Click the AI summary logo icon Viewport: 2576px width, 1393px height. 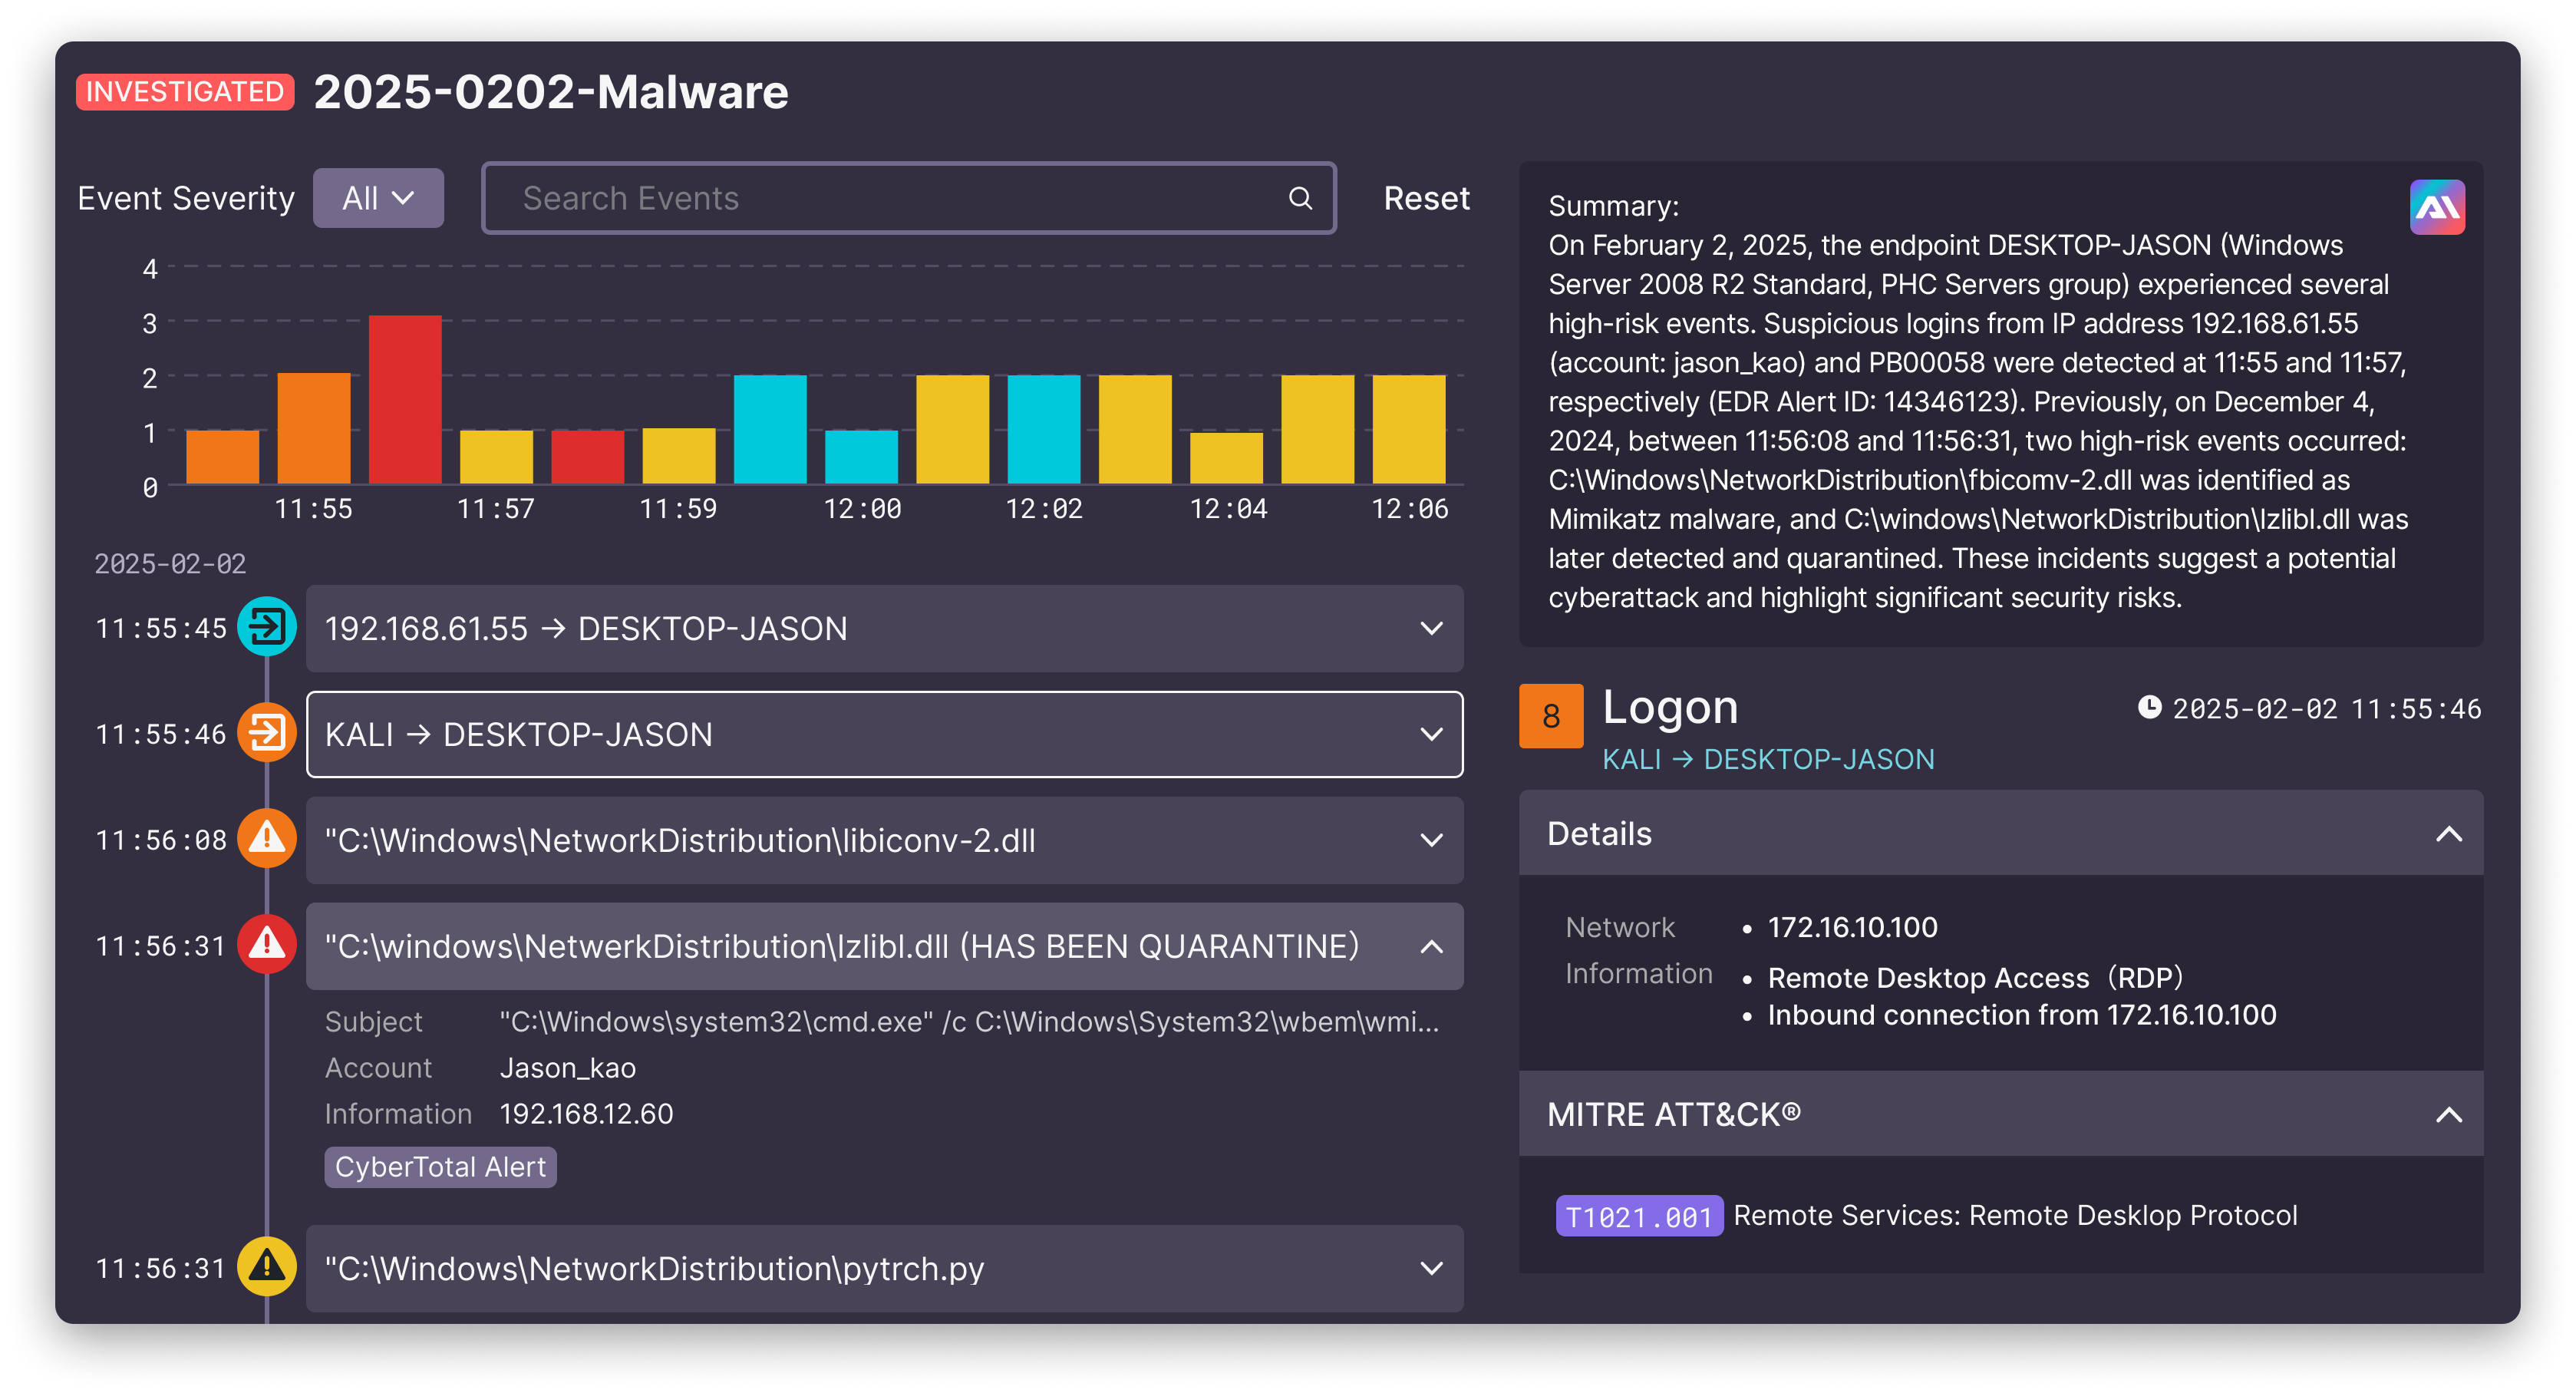click(2436, 207)
